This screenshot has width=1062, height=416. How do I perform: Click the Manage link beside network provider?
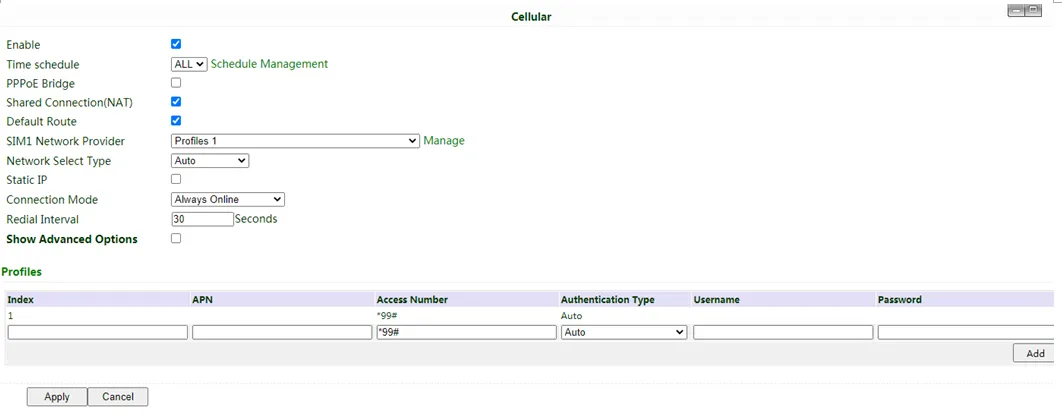click(x=444, y=141)
